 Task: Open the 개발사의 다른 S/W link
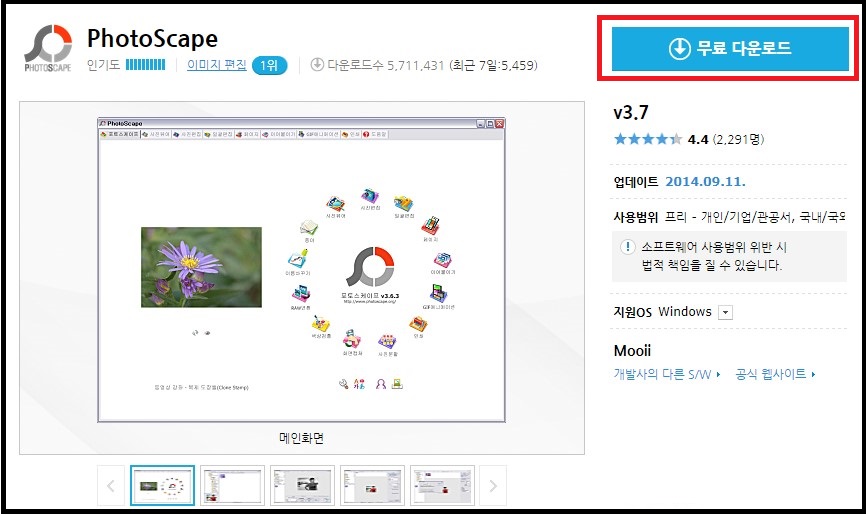pos(667,374)
